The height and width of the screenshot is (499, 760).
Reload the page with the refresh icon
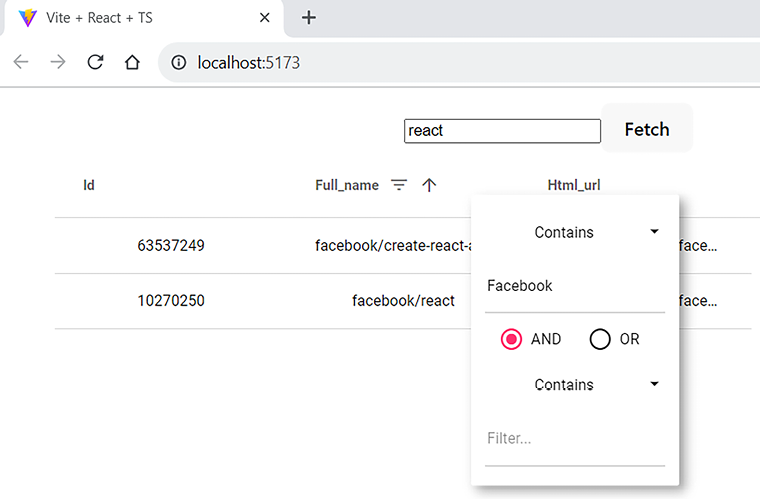click(96, 62)
